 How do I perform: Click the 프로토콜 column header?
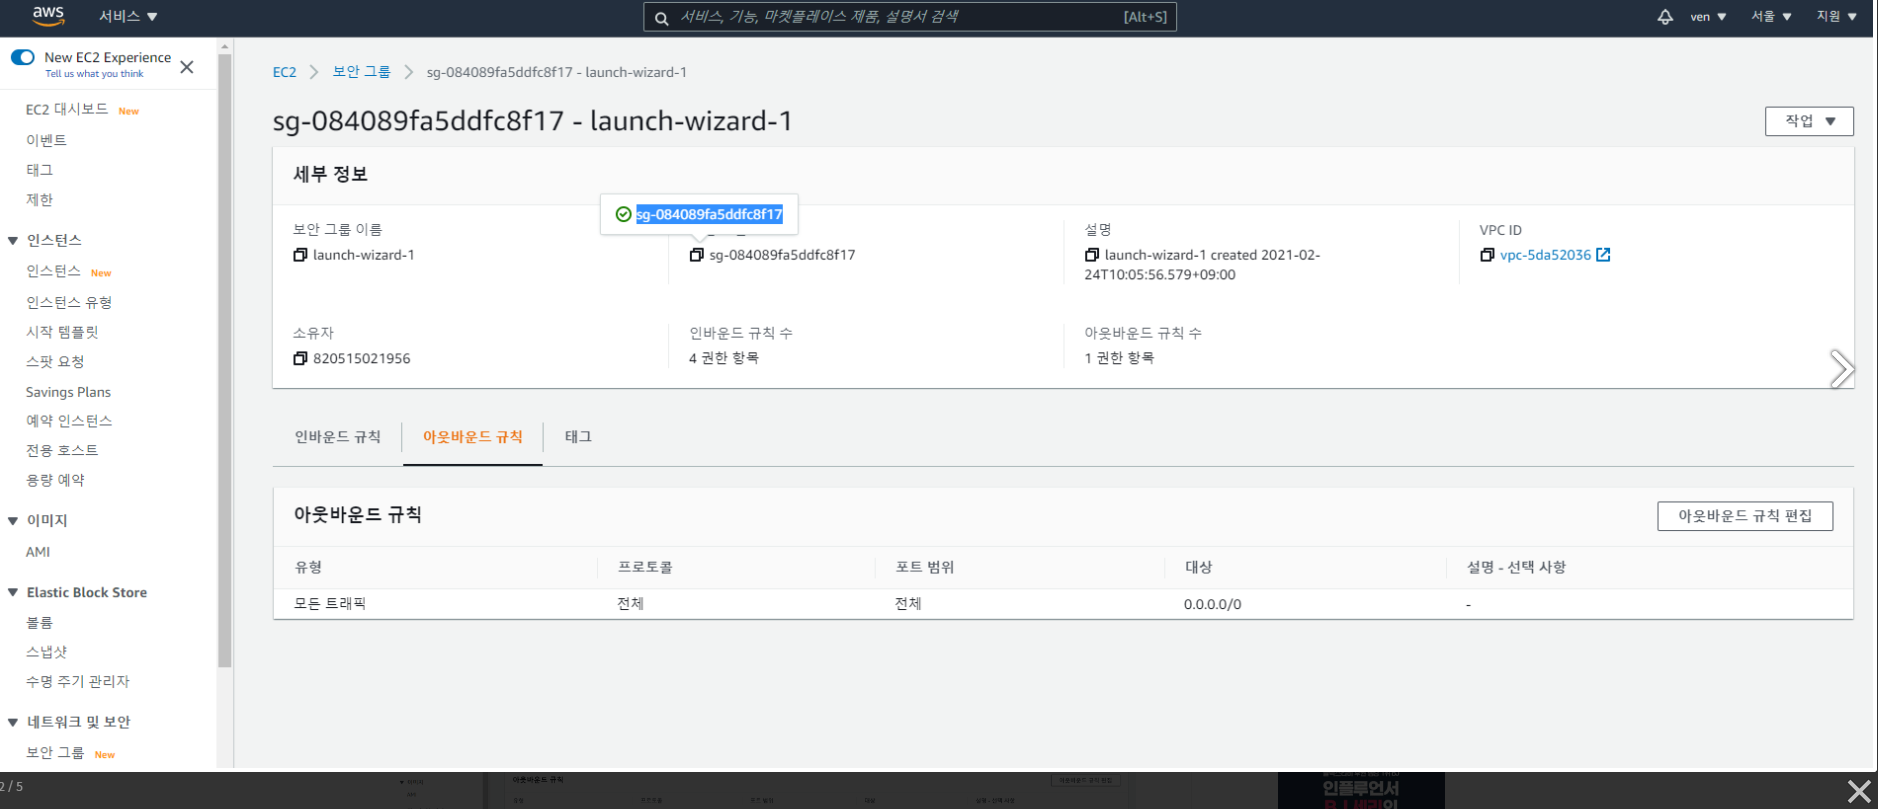[x=645, y=567]
